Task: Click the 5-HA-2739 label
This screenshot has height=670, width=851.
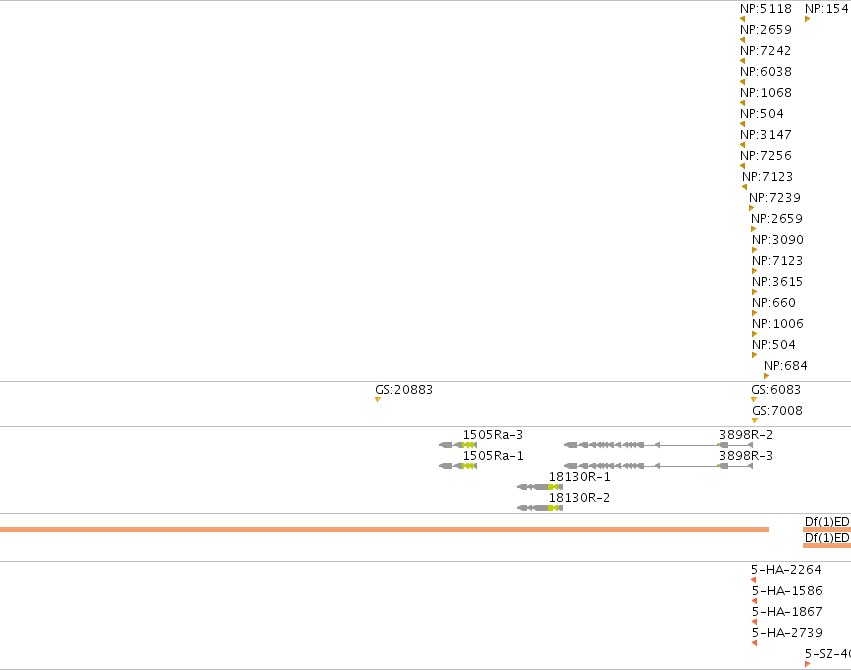Action: tap(787, 633)
